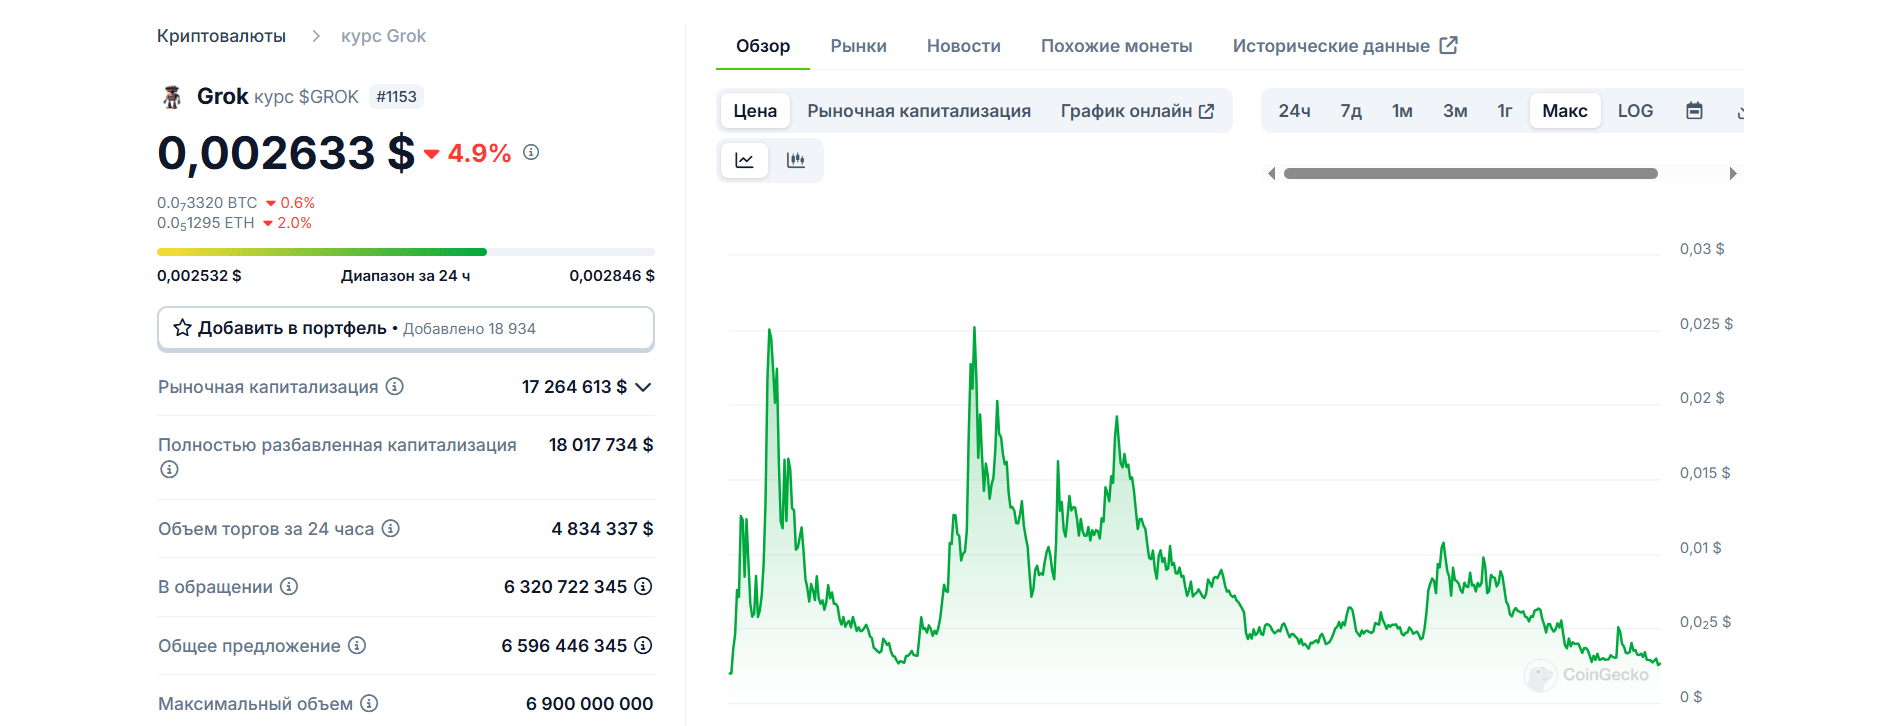Image resolution: width=1877 pixels, height=726 pixels.
Task: Open the calendar date range picker
Action: point(1694,111)
